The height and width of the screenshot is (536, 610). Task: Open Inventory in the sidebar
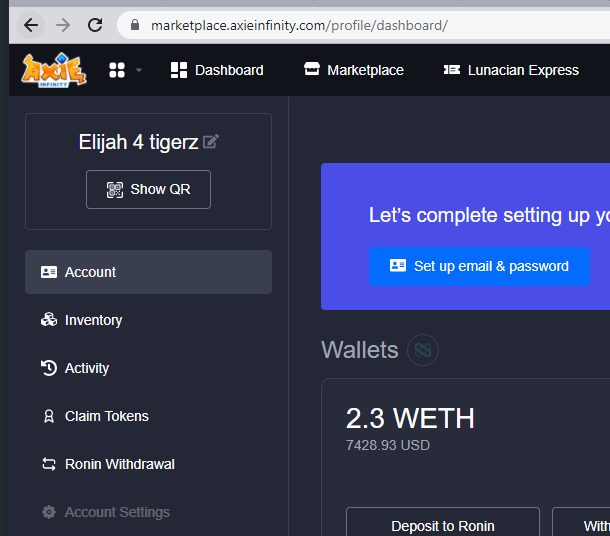click(148, 320)
